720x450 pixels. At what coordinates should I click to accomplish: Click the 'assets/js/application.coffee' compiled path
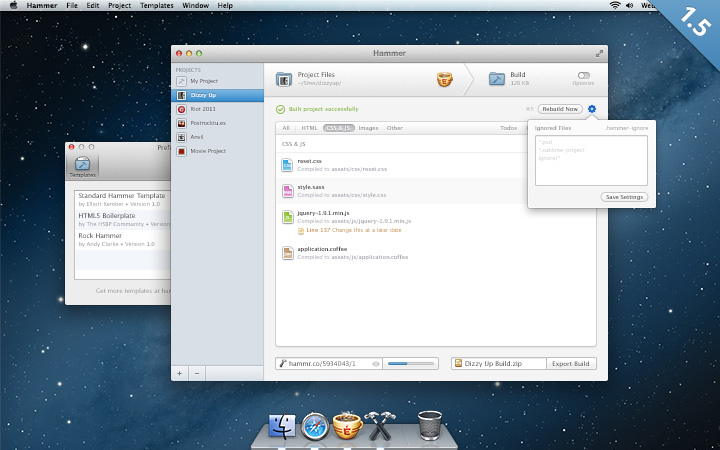[x=370, y=257]
